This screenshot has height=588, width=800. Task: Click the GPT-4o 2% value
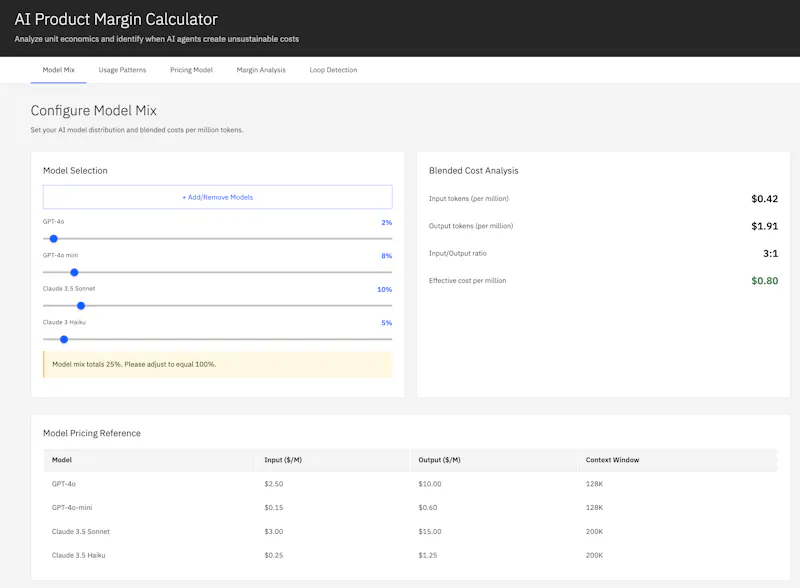click(x=386, y=223)
